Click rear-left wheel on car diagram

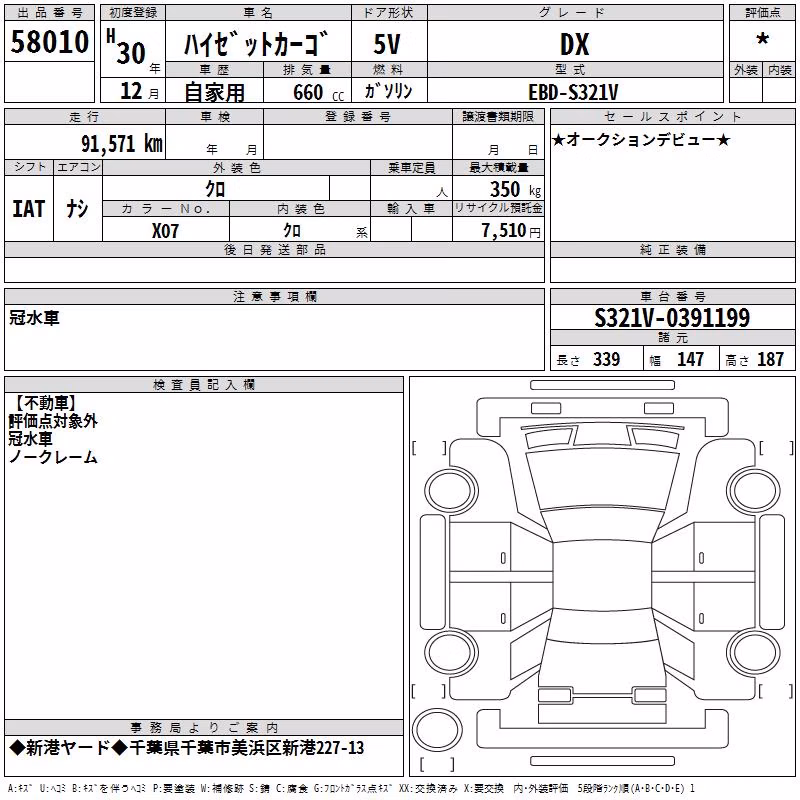tap(451, 653)
